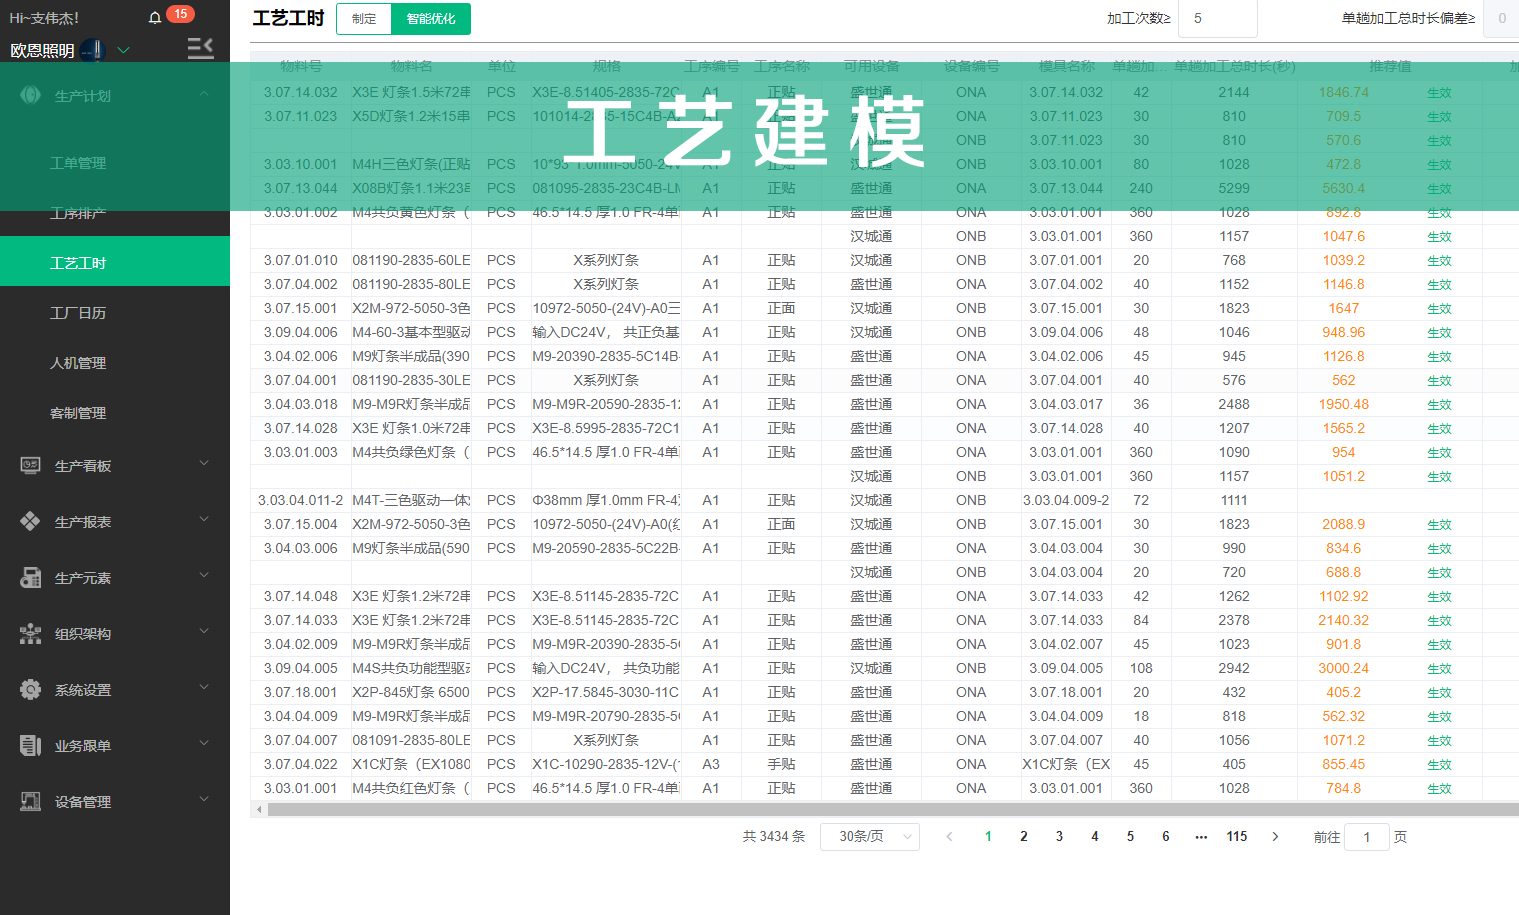The height and width of the screenshot is (915, 1519).
Task: Toggle 生效 status on the first table row
Action: pos(1439,92)
